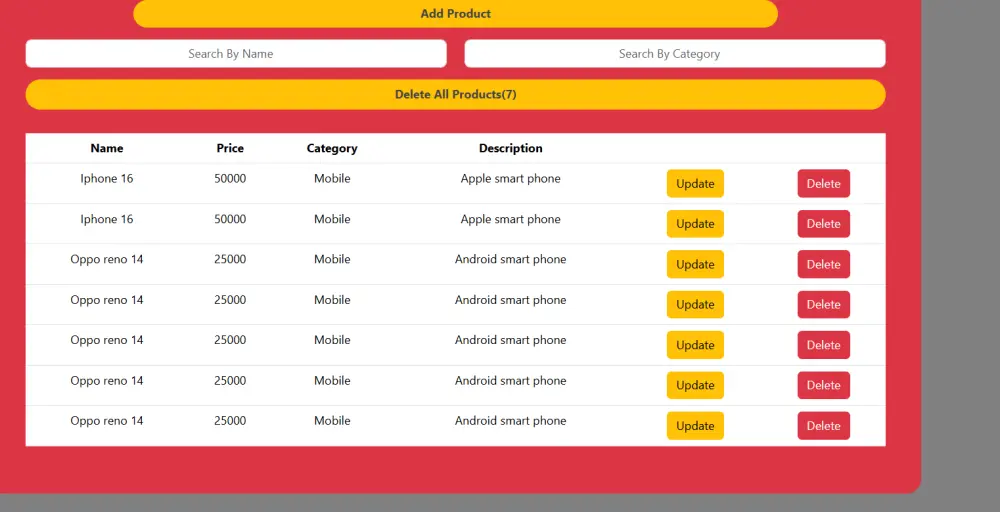The width and height of the screenshot is (1000, 512).
Task: Focus the Search By Category field
Action: [675, 54]
